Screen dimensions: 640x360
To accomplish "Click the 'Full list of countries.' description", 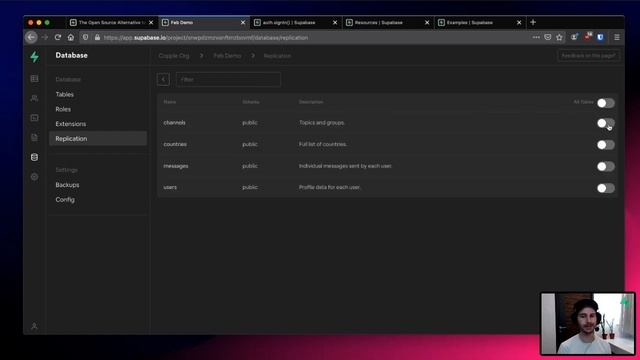I will tap(323, 144).
